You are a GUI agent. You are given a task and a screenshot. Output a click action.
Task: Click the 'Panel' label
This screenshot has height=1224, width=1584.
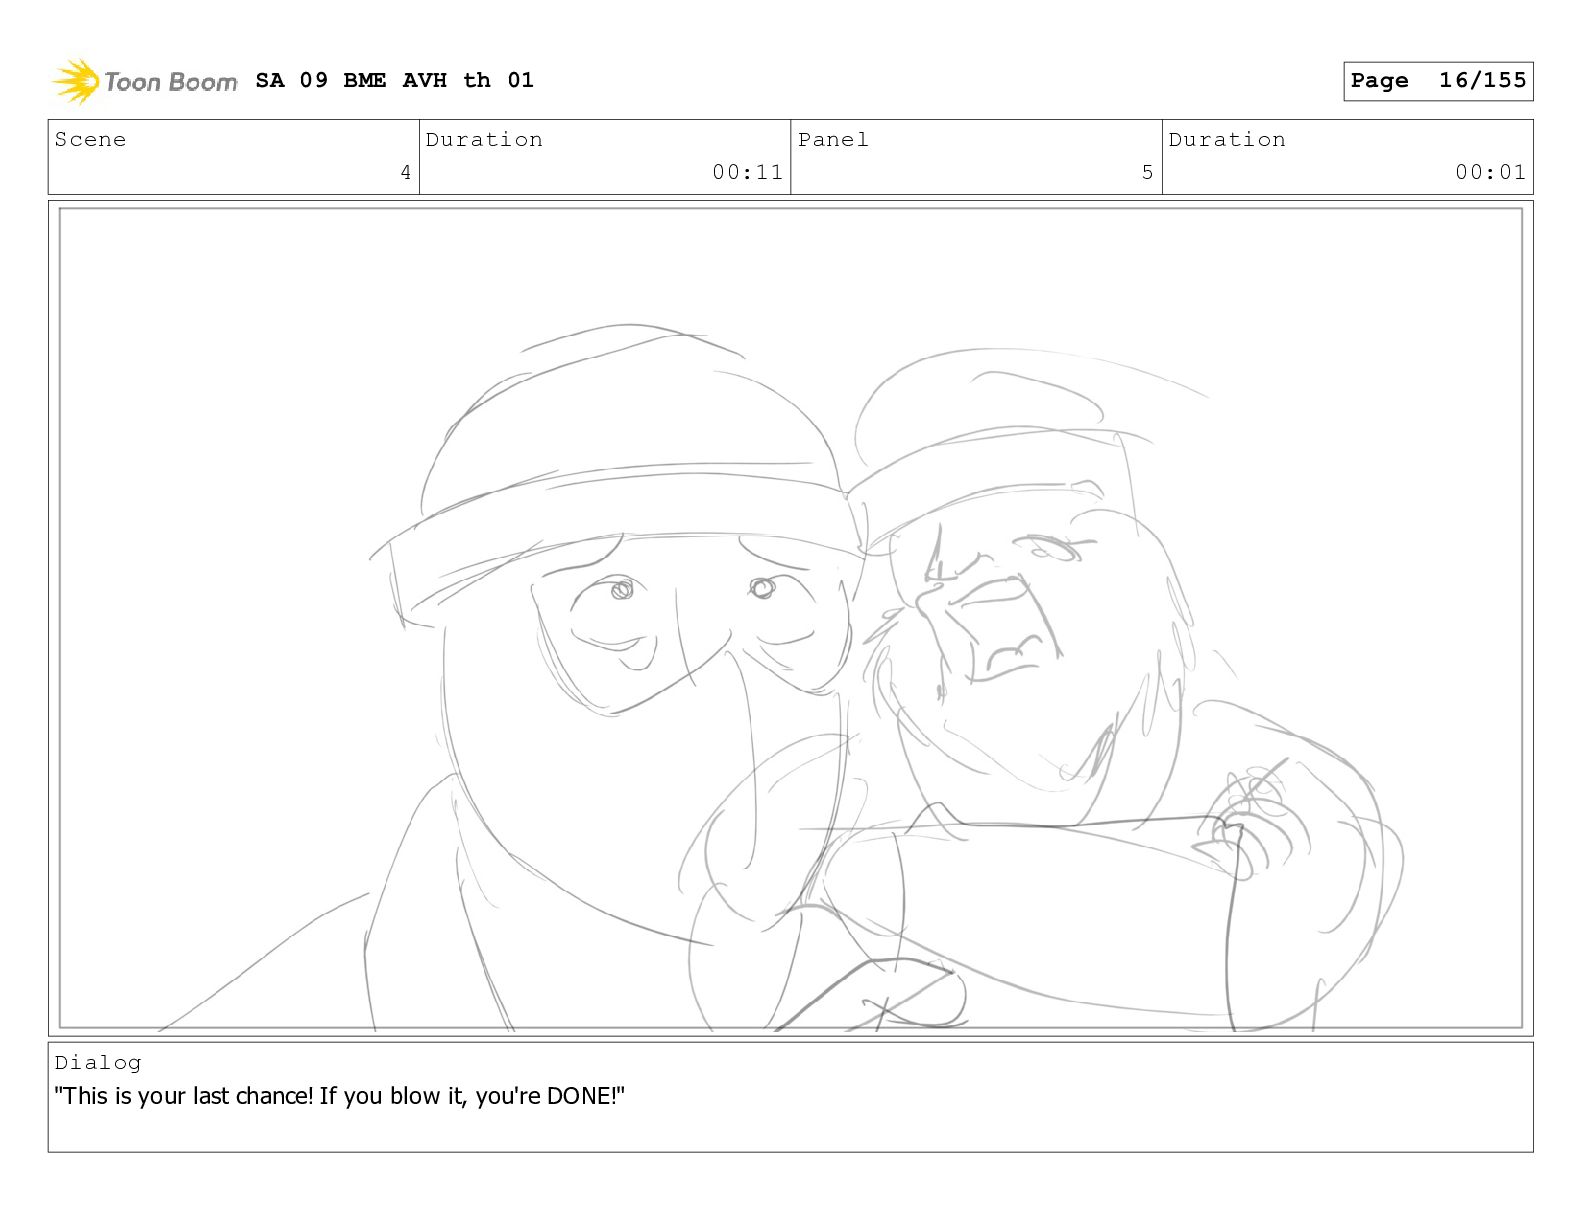[x=833, y=140]
